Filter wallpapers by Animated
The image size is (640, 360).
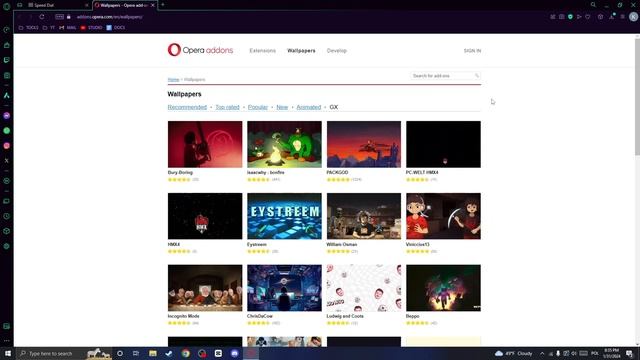309,107
